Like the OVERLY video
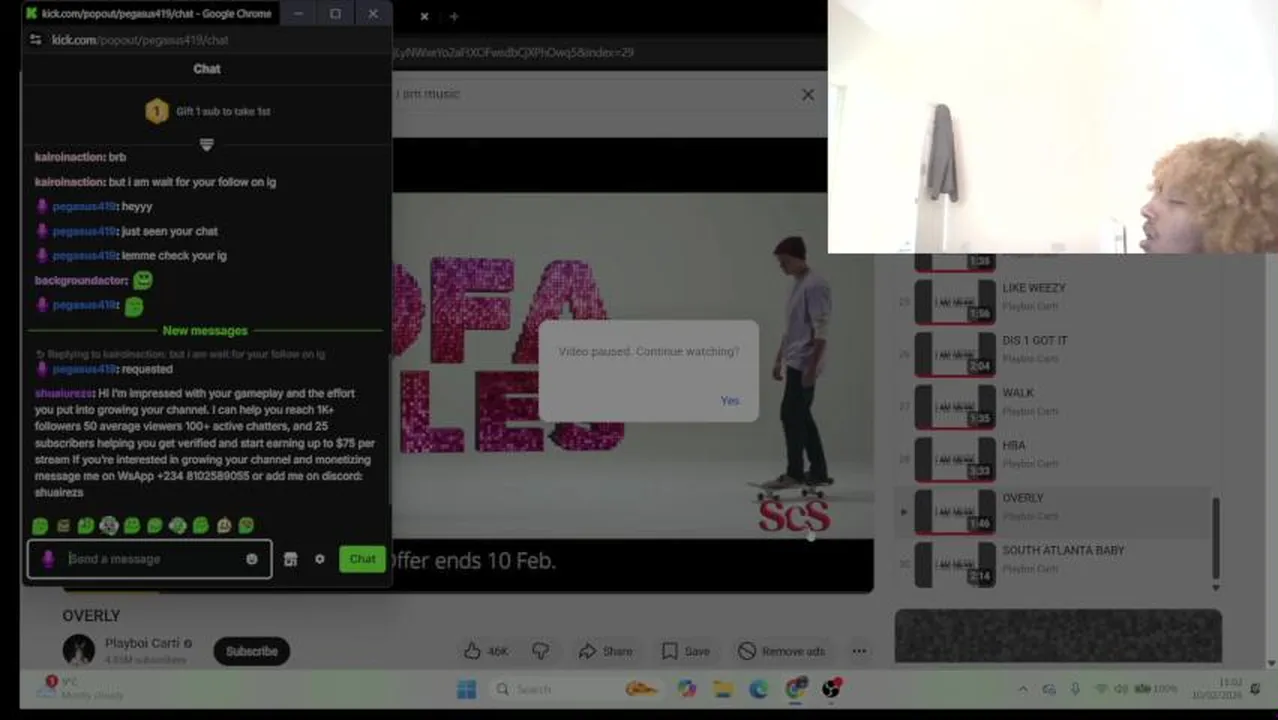Viewport: 1278px width, 720px height. [486, 651]
